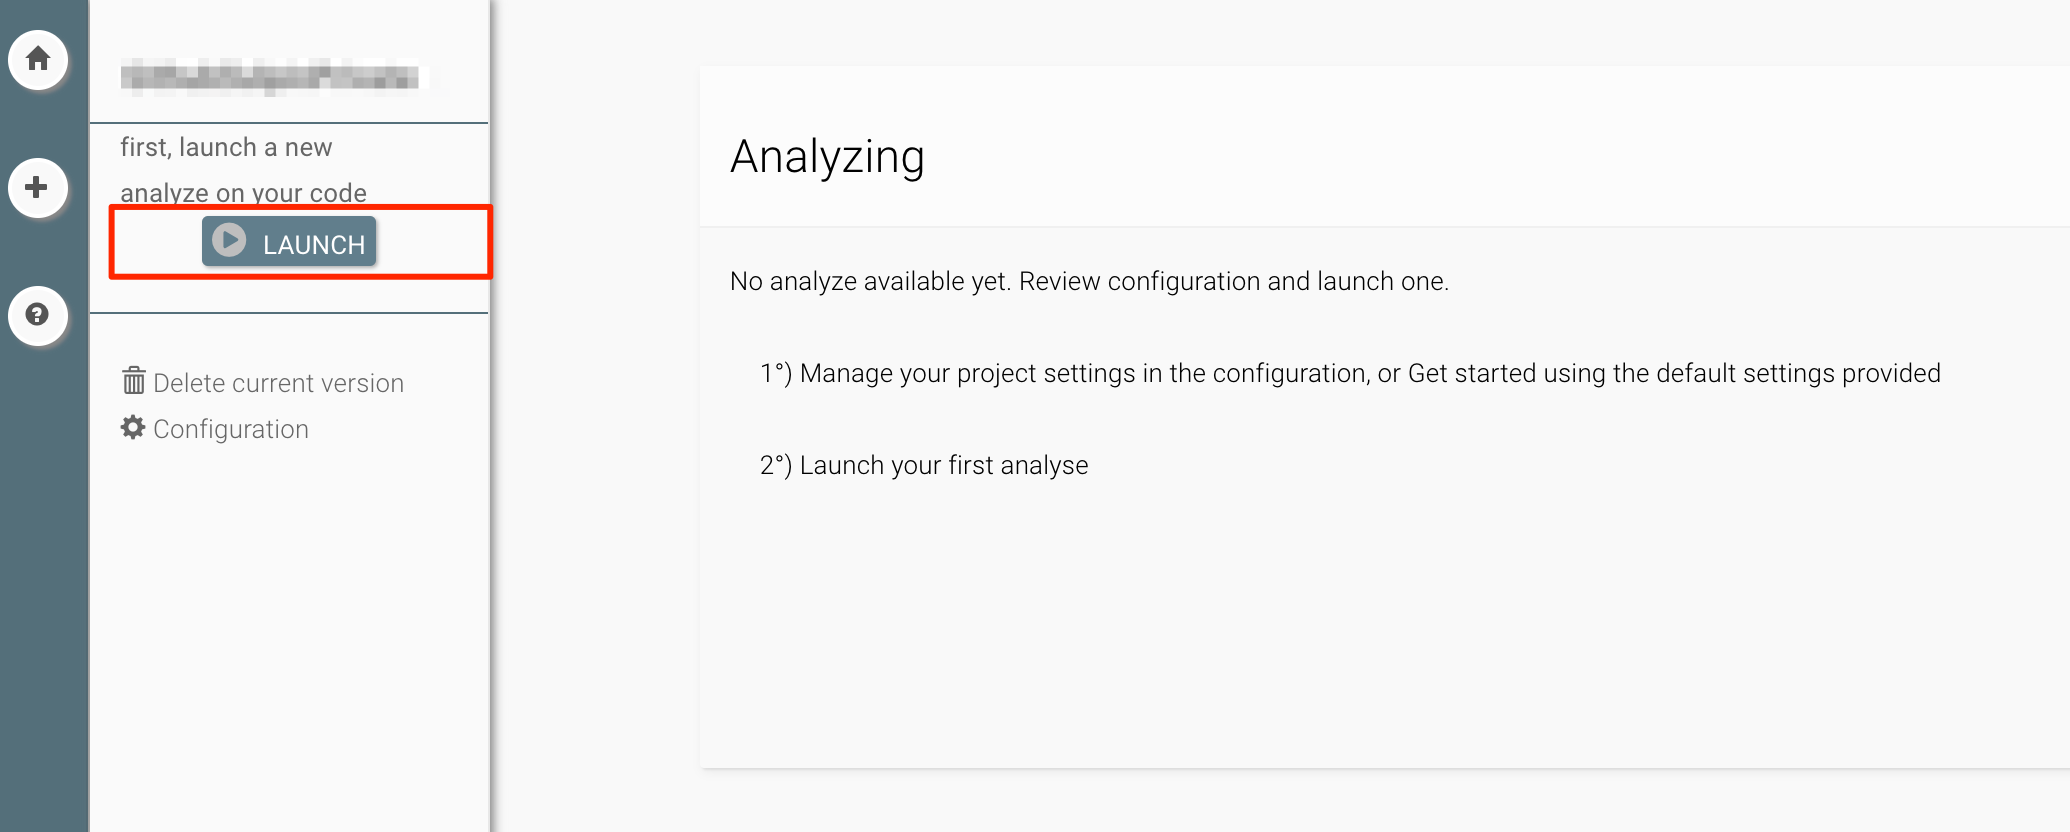
Task: Open help via the question mark icon
Action: coord(38,315)
